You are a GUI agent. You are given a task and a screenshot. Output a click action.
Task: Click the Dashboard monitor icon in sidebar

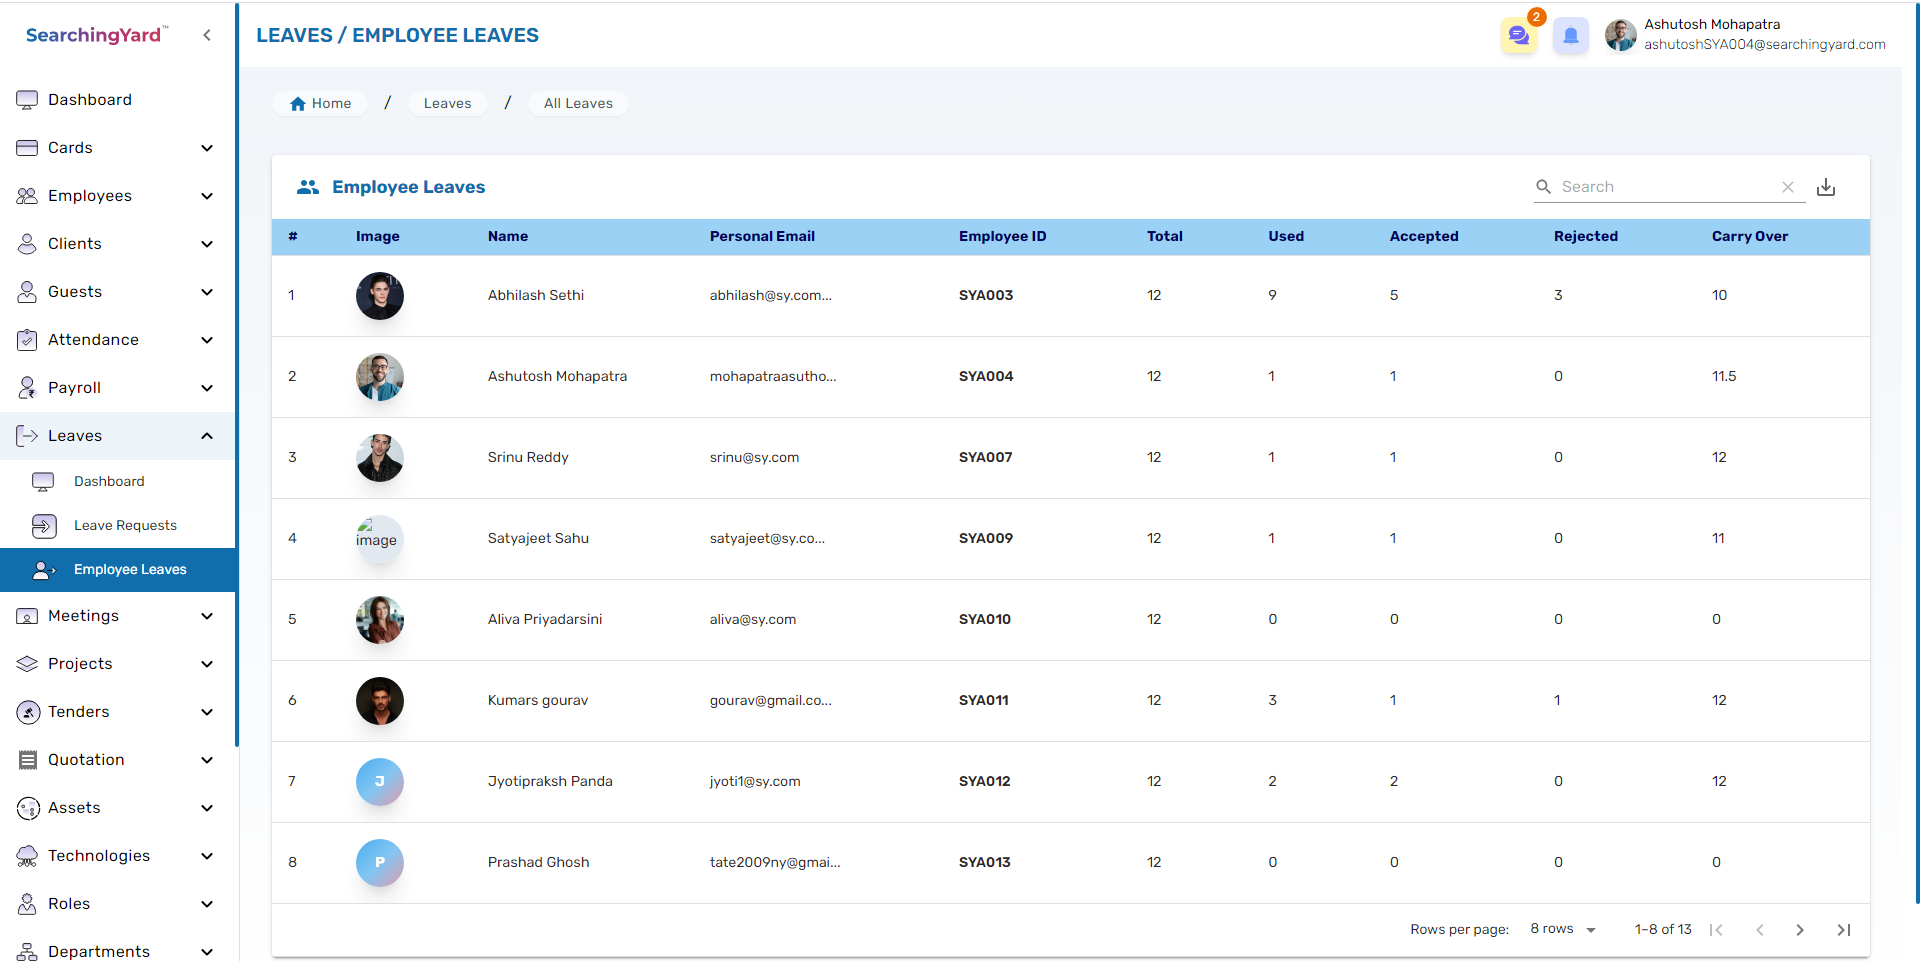pos(27,100)
